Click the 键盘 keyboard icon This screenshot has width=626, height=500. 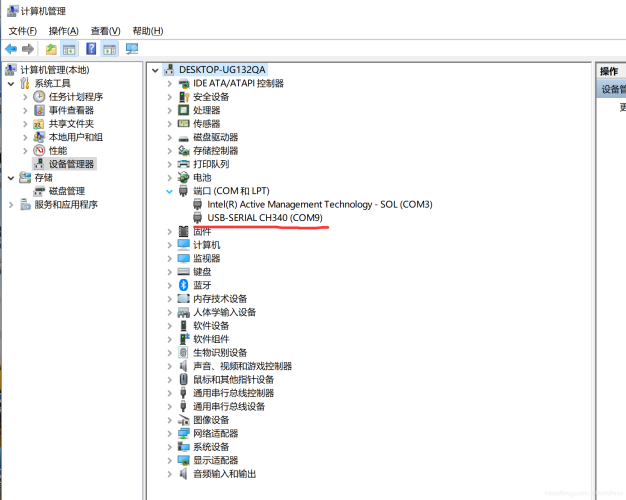click(x=183, y=272)
